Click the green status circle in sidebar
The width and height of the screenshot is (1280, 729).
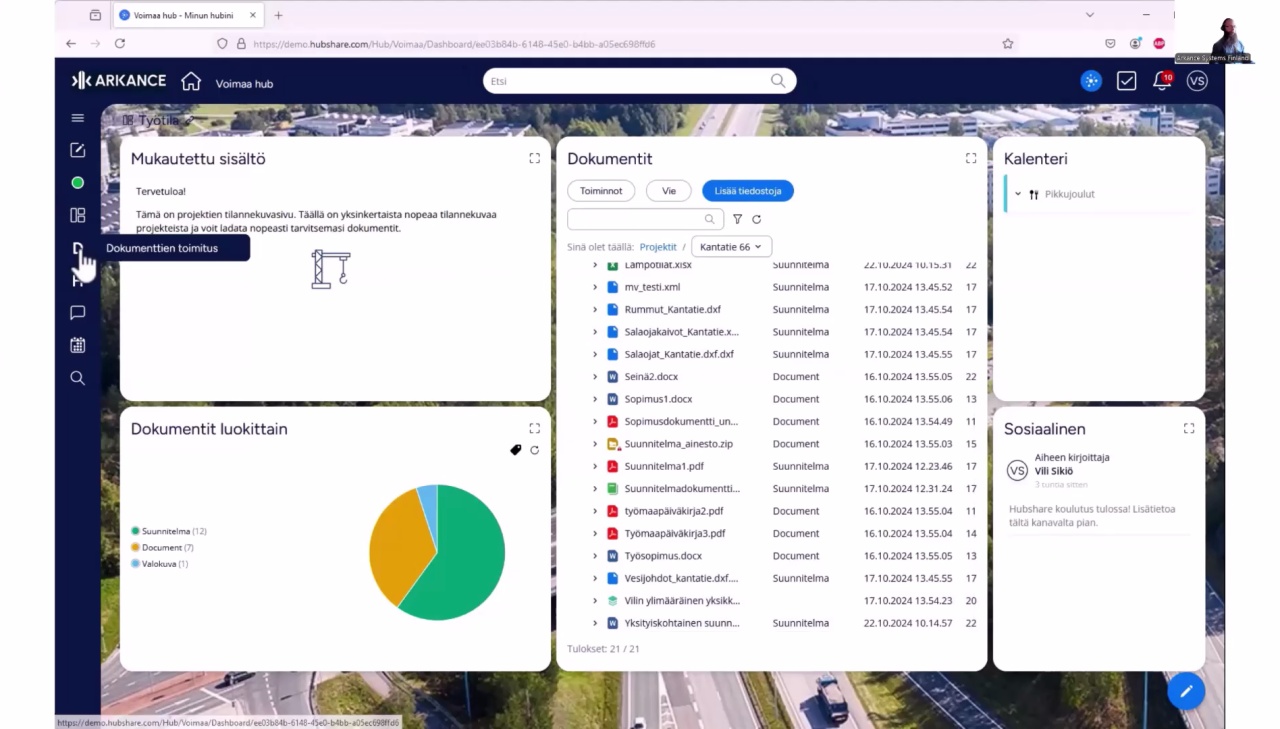[x=77, y=183]
